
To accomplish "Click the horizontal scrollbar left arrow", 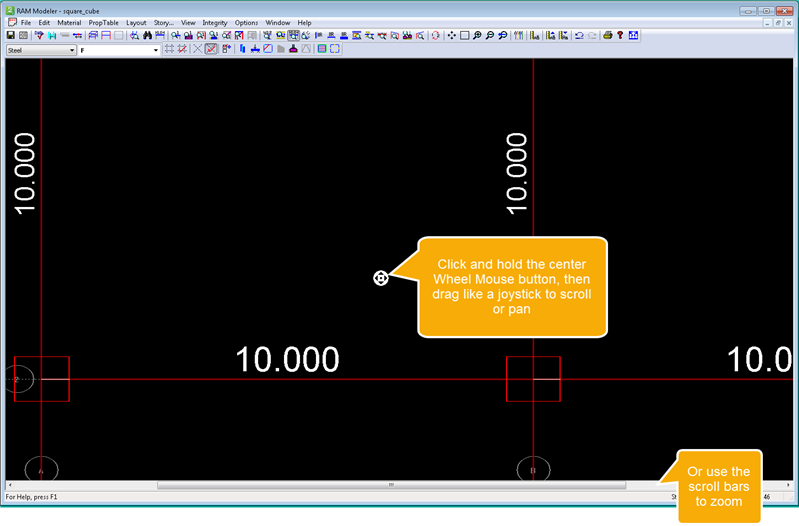I will [10, 485].
